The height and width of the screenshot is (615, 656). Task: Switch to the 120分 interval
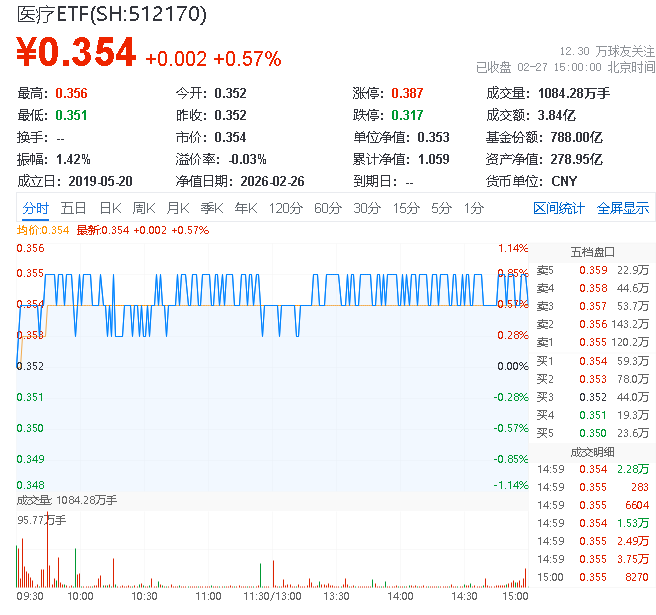[x=285, y=208]
